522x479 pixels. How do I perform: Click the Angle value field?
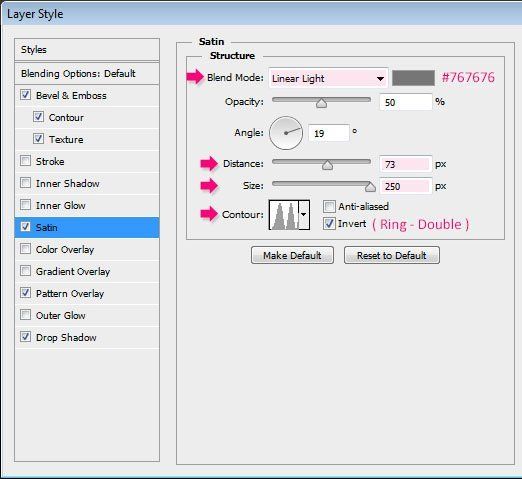329,133
